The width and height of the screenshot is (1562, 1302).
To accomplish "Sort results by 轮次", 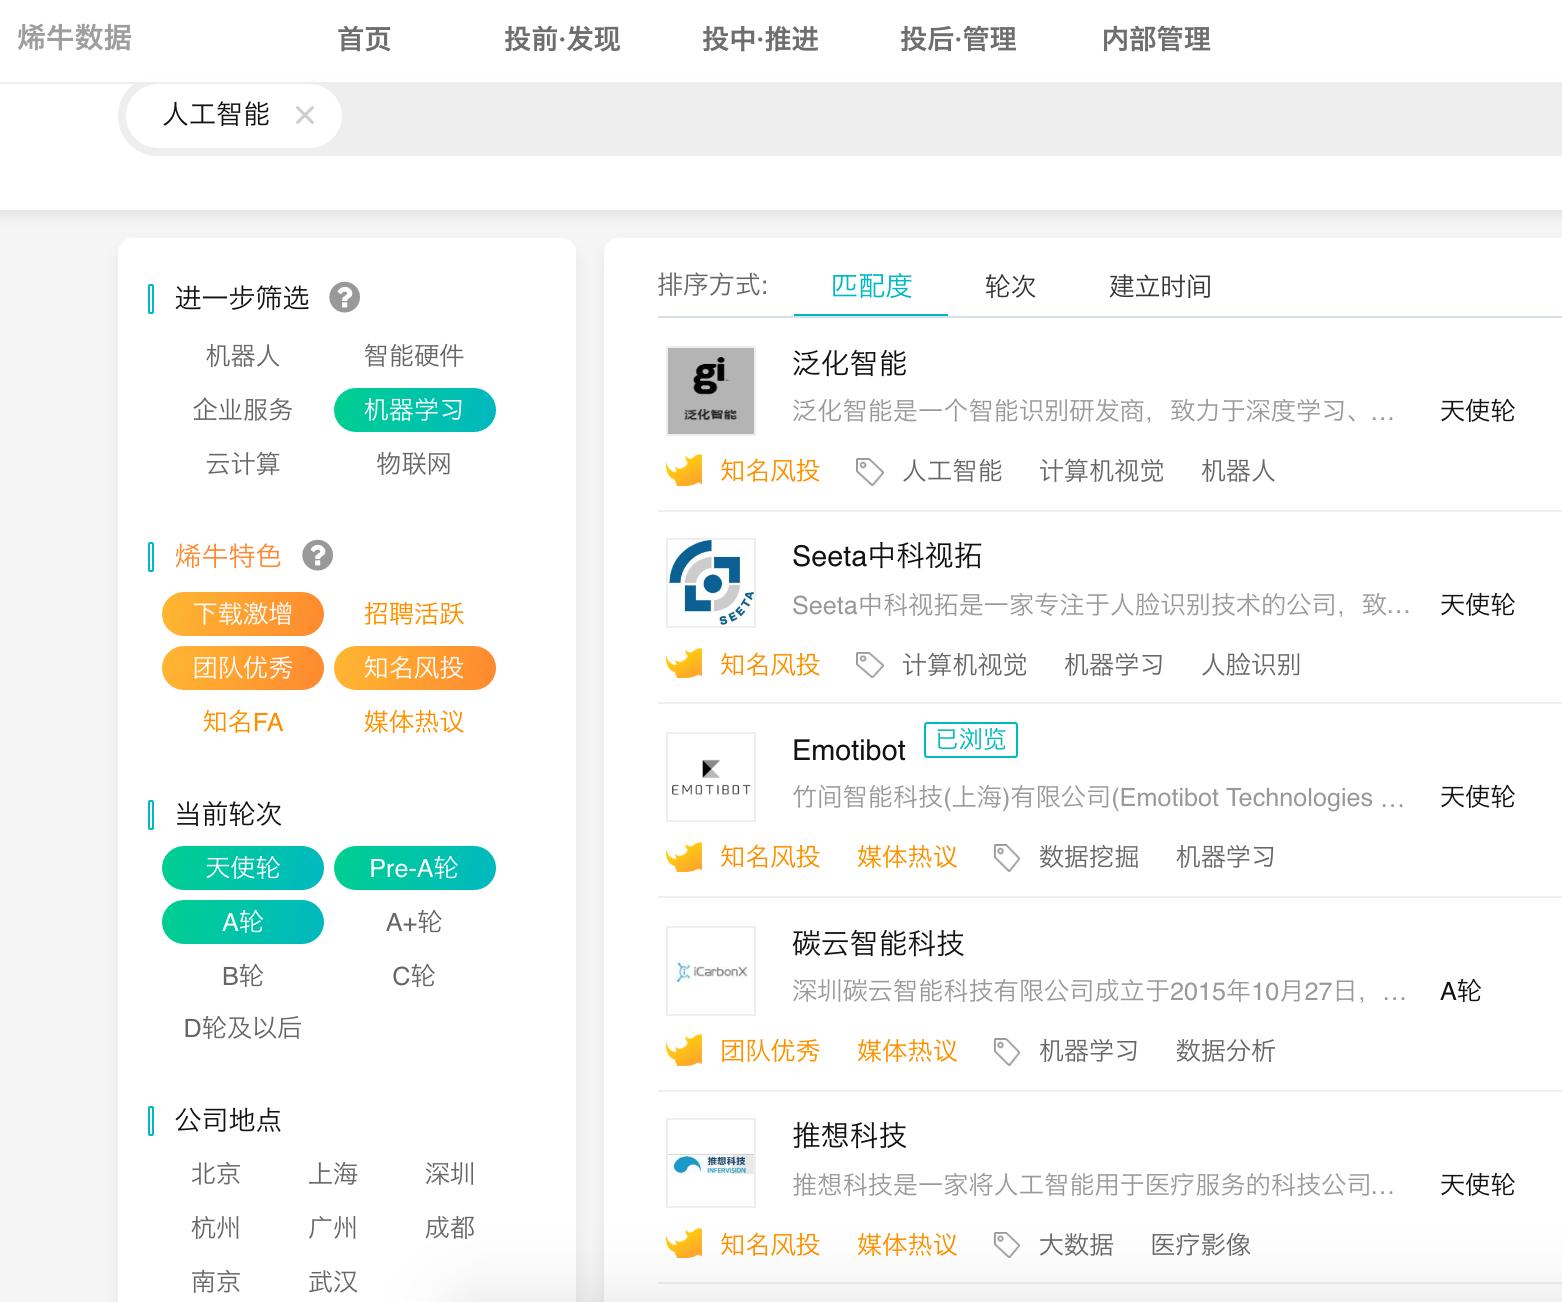I will [1010, 287].
